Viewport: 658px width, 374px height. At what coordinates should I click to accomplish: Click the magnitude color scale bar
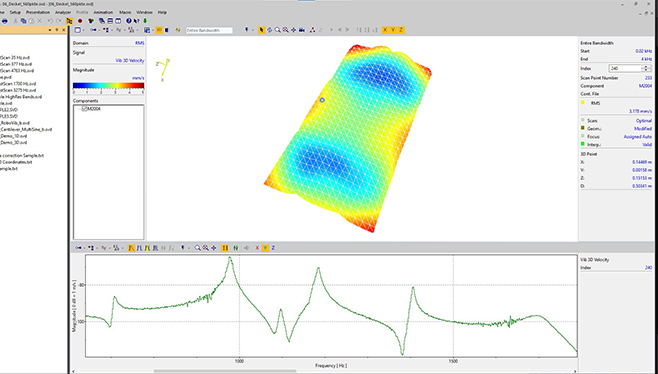coord(109,86)
